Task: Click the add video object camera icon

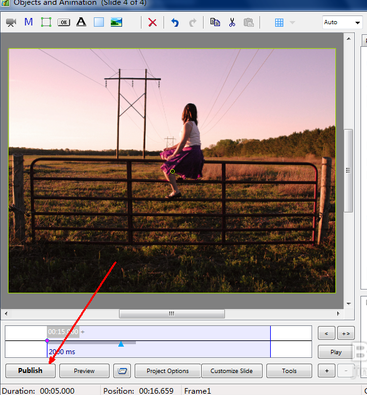Action: (x=11, y=22)
